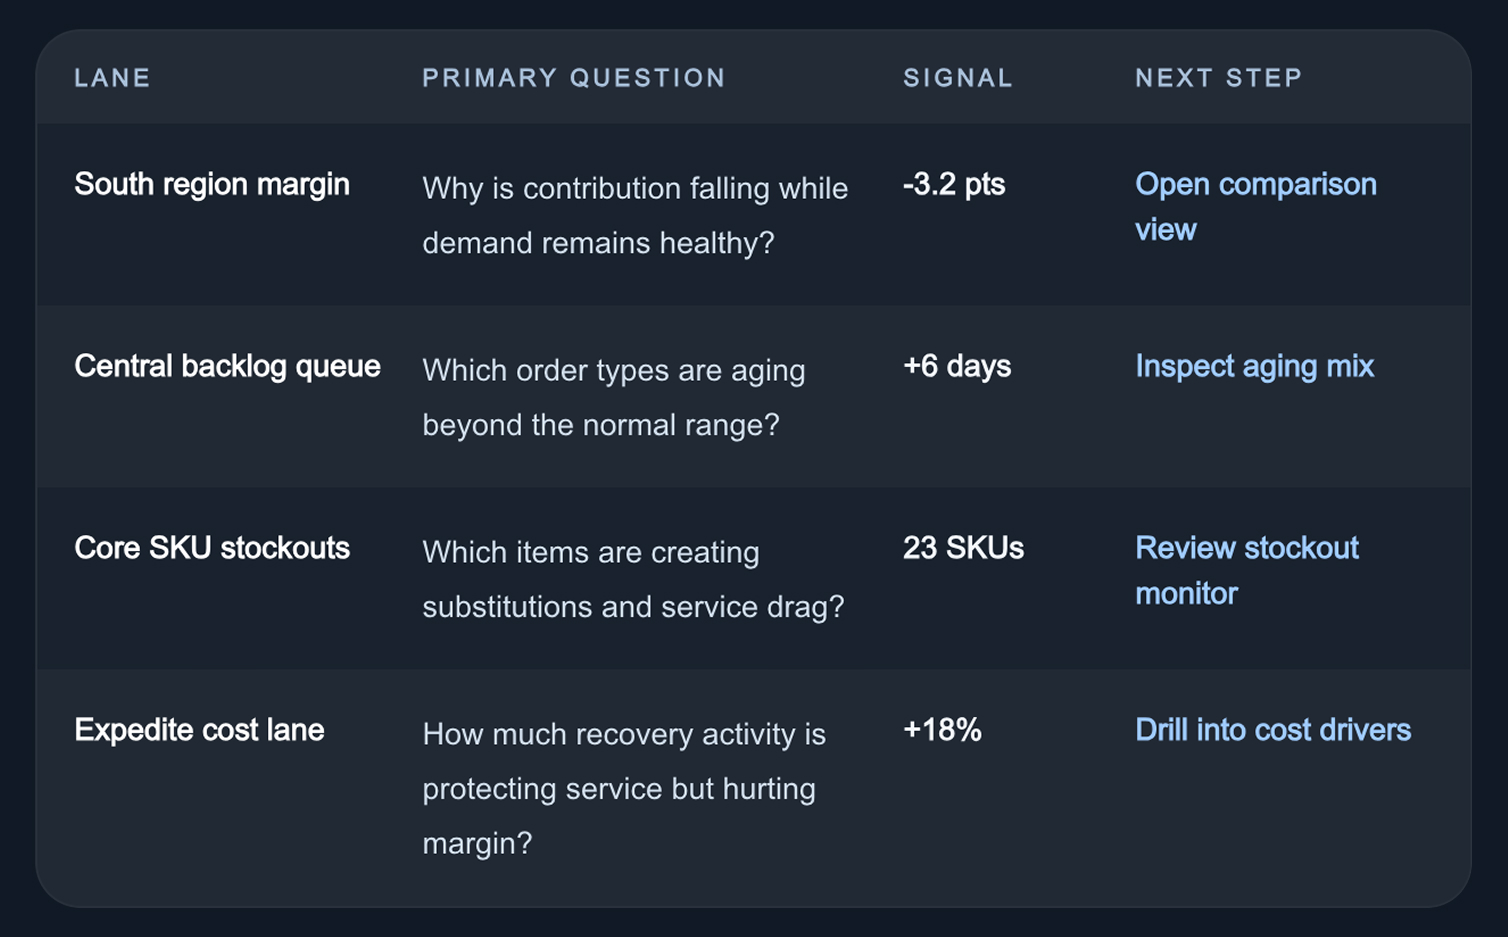Select the LANE column header
This screenshot has height=937, width=1508.
(112, 78)
